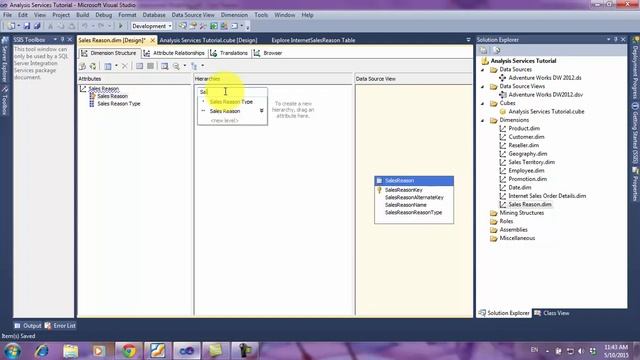Click the green Start play icon

coord(120,26)
